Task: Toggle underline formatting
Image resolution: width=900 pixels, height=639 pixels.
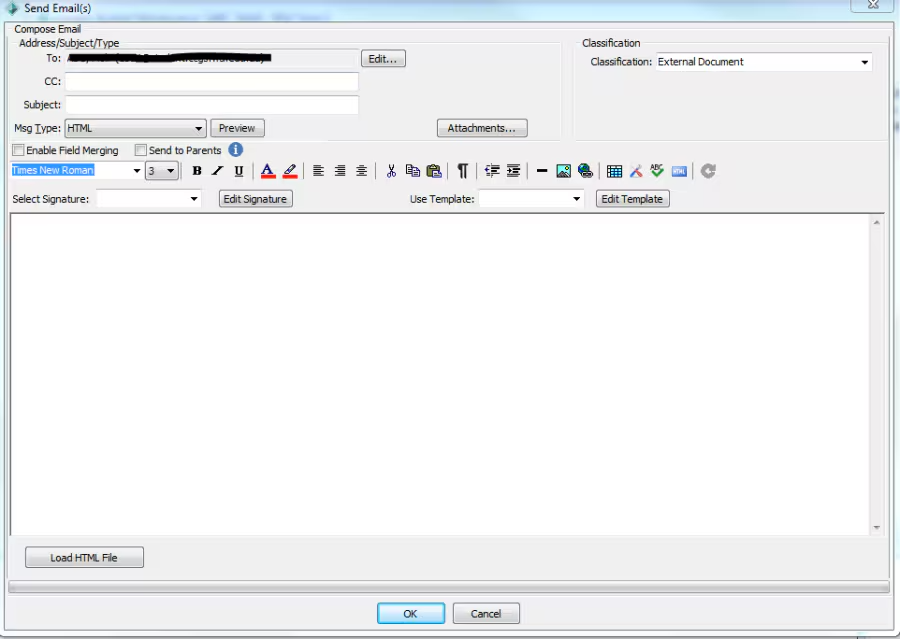Action: click(x=239, y=171)
